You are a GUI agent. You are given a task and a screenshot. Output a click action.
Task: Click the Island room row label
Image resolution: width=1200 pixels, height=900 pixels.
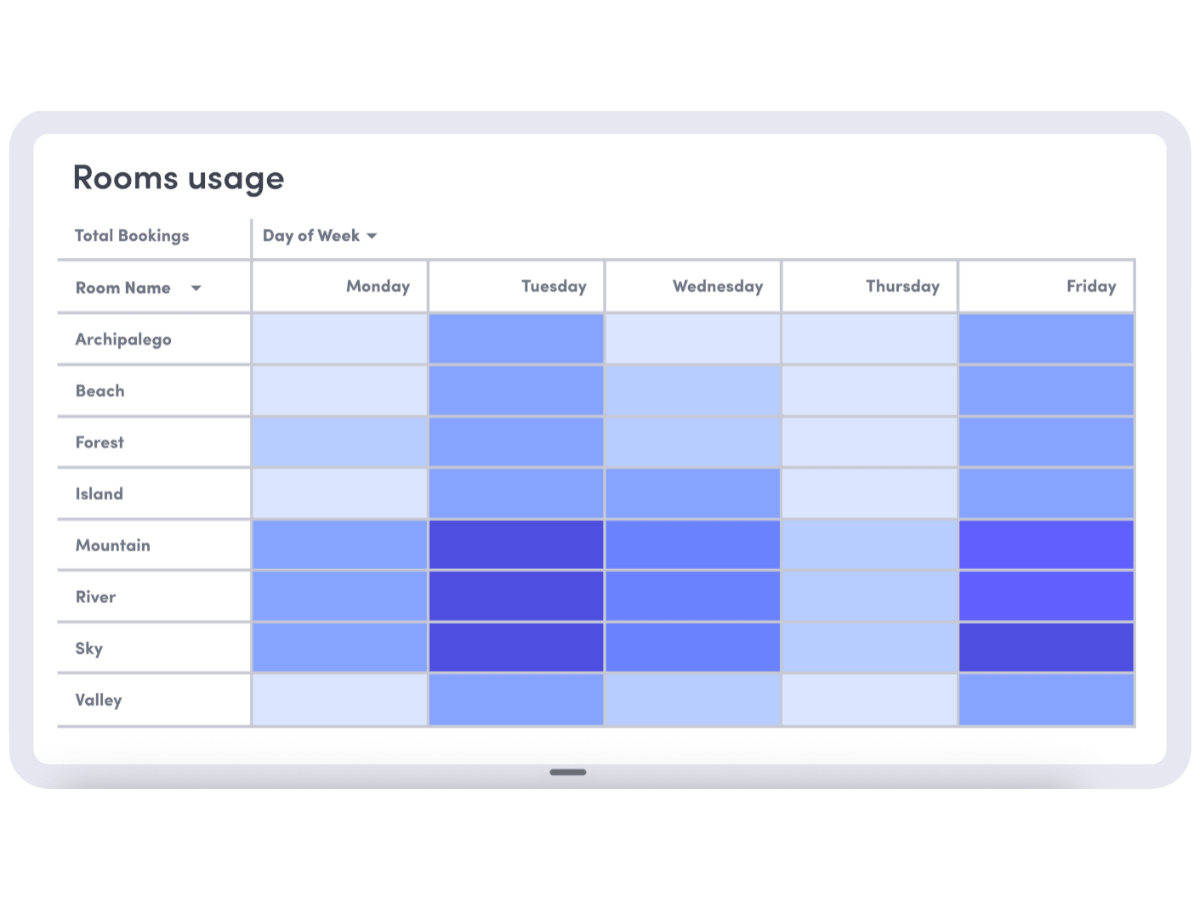(99, 494)
